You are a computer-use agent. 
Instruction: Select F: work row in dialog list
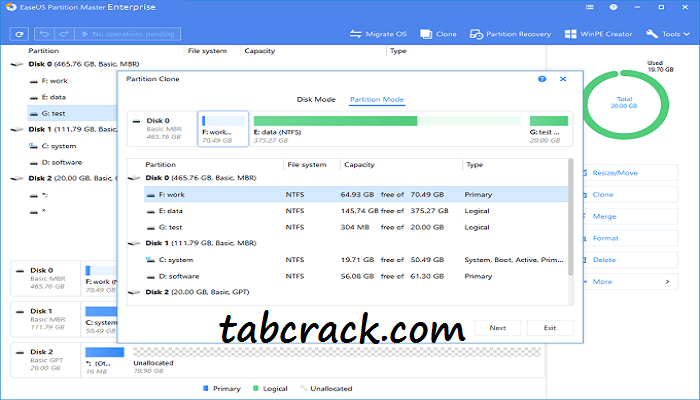tap(356, 195)
